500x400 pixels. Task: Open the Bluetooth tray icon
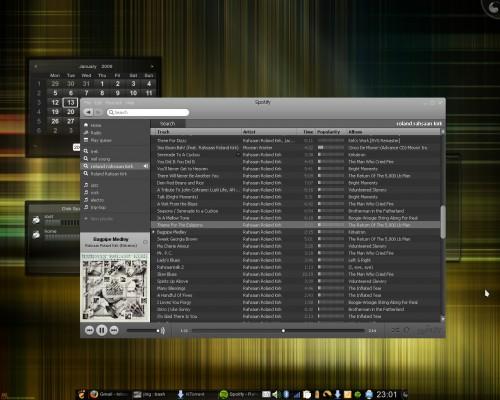pos(286,395)
